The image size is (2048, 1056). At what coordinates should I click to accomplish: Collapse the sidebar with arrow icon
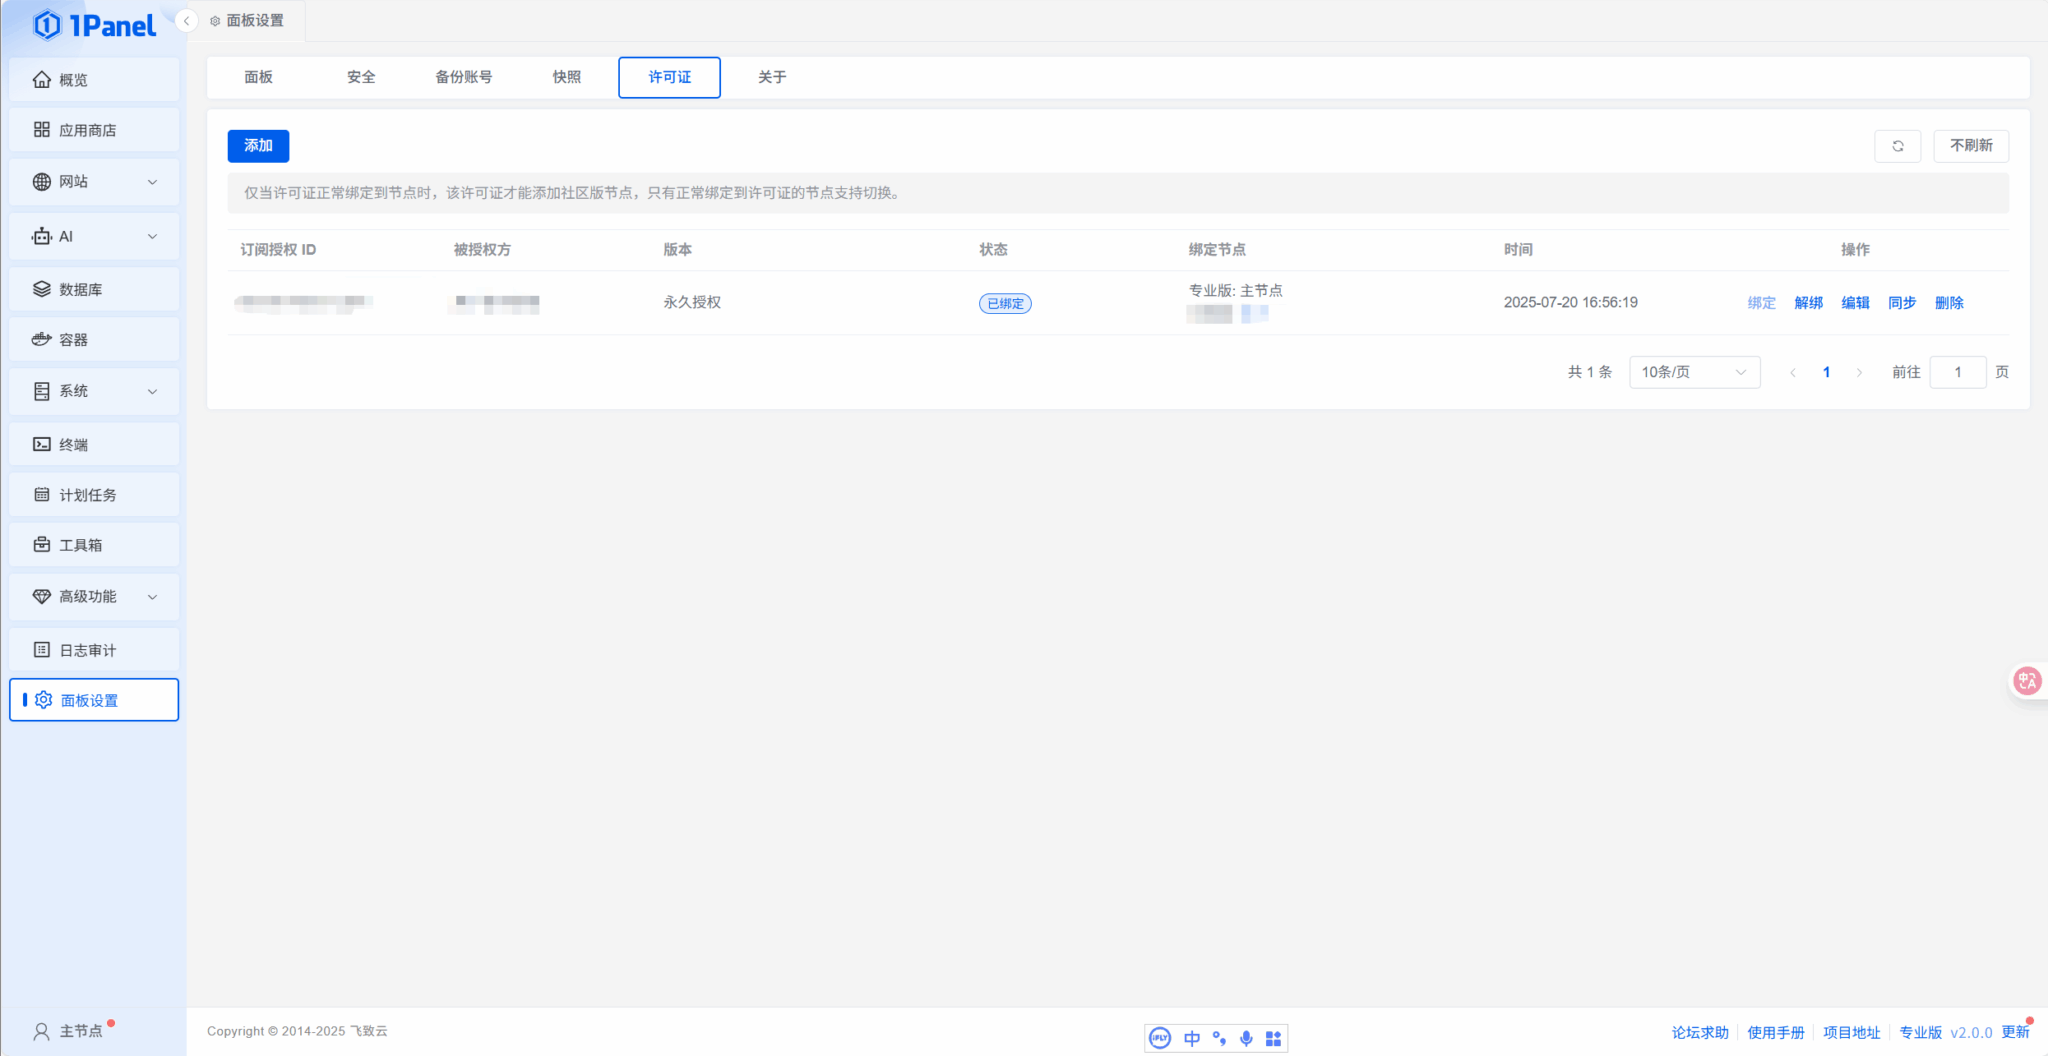(186, 21)
